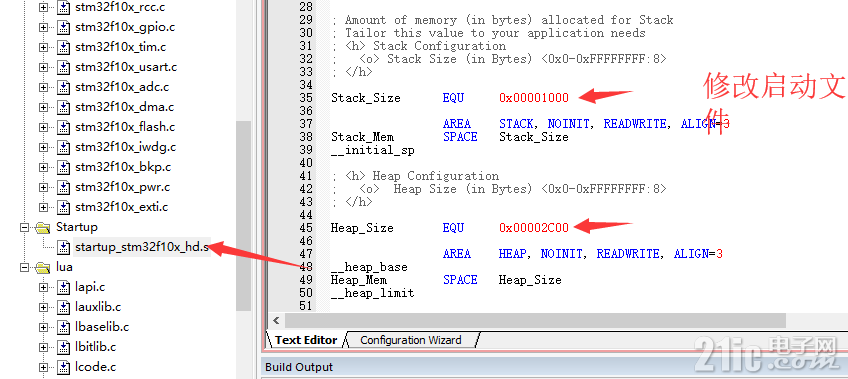Select the stm32f10x_exti.c file name

[122, 208]
